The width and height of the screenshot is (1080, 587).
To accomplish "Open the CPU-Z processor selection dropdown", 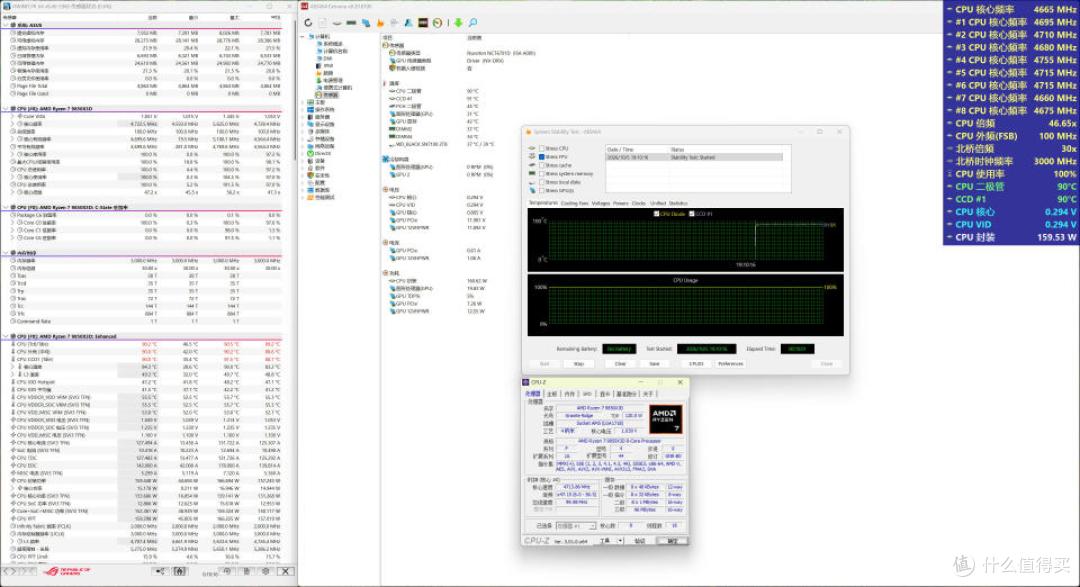I will 576,526.
